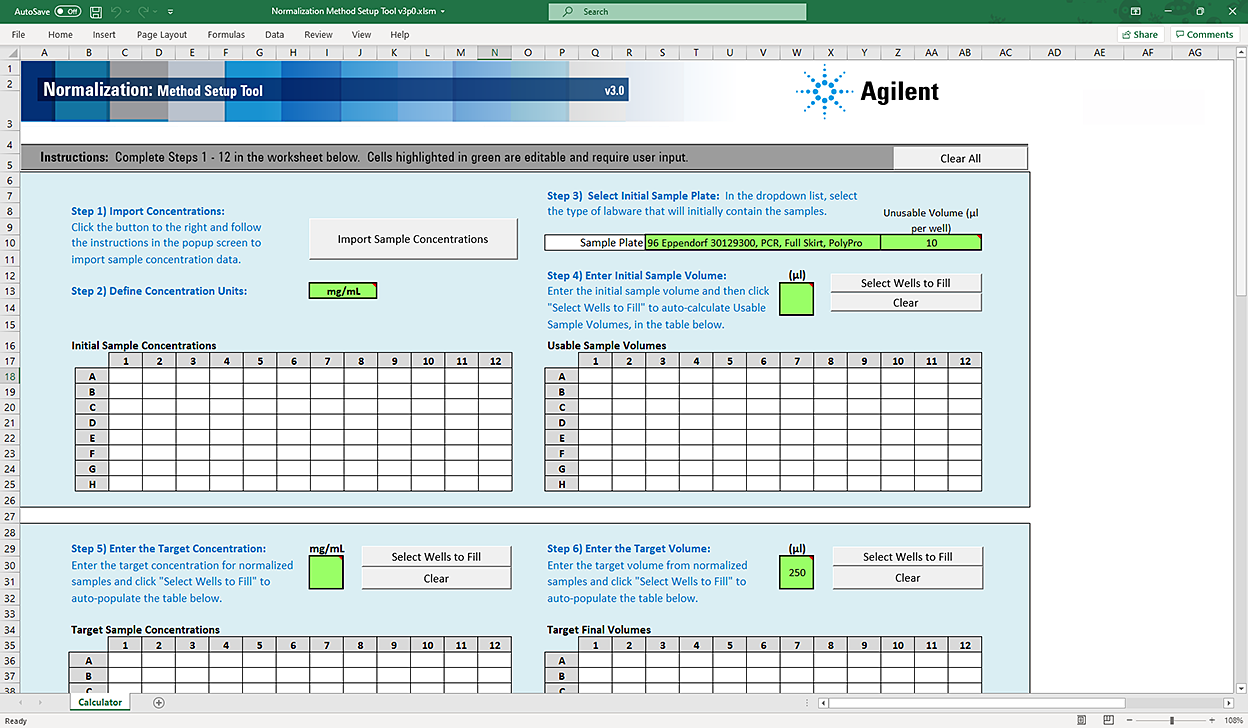Image resolution: width=1248 pixels, height=728 pixels.
Task: Click Step 5 Select Wells to Fill button
Action: (436, 557)
